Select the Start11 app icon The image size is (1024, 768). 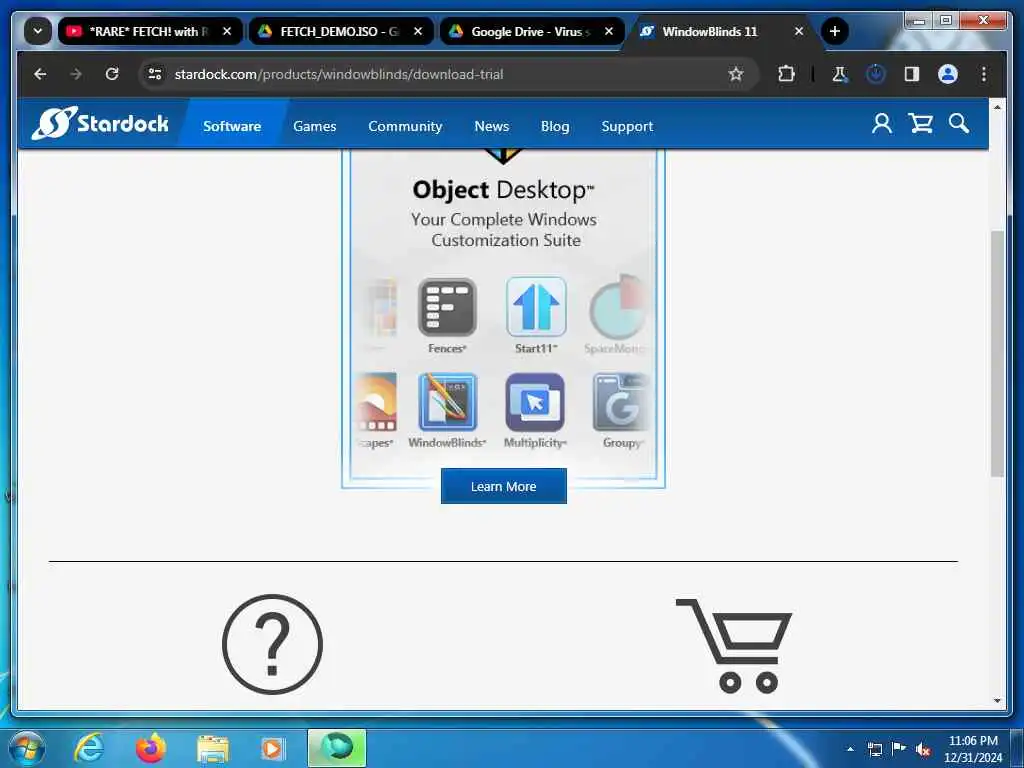[x=536, y=307]
